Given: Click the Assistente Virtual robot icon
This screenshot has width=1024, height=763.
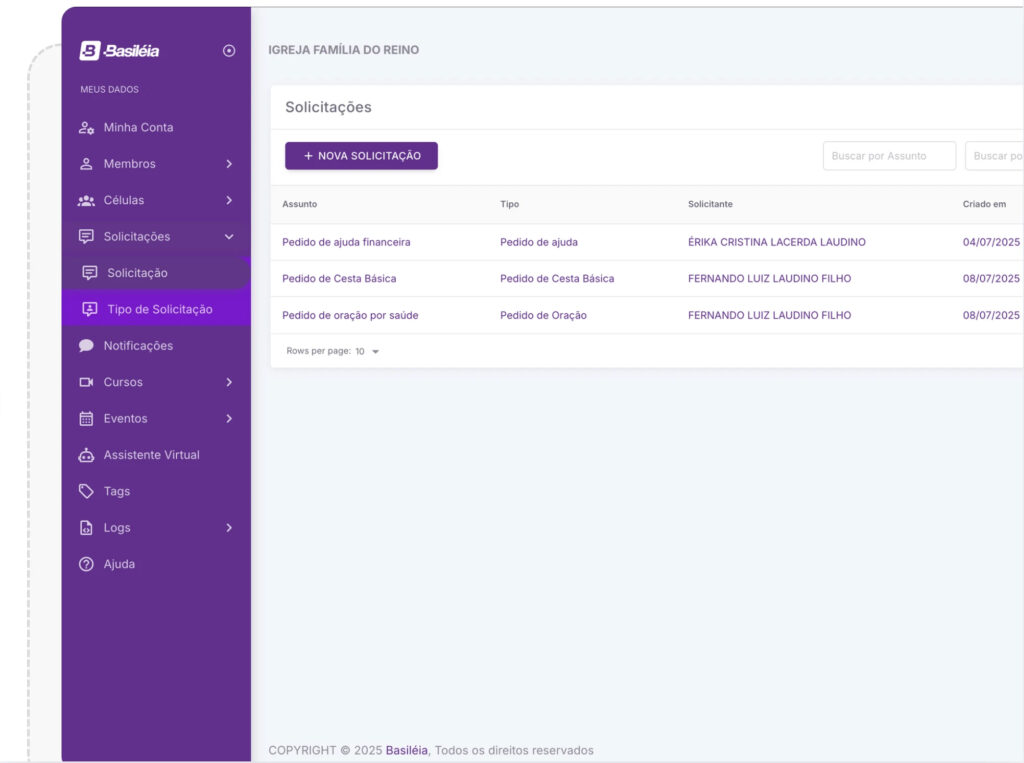Looking at the screenshot, I should 87,456.
